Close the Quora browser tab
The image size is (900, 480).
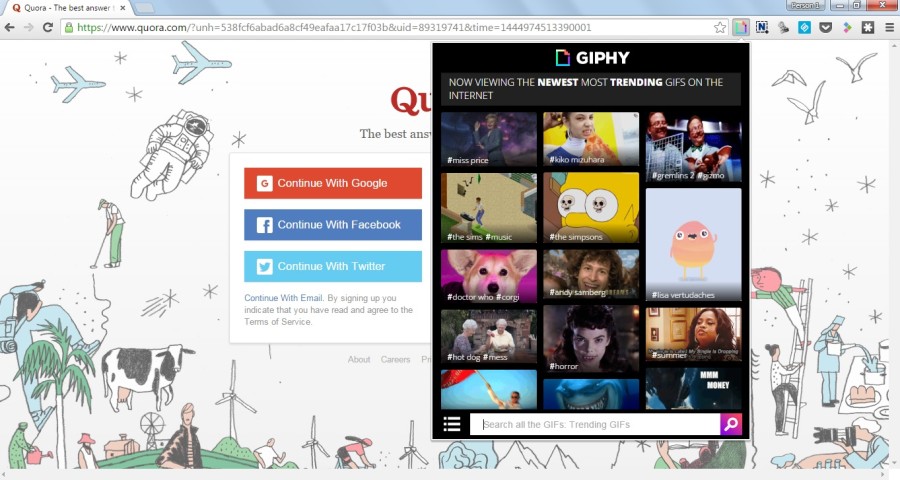[x=122, y=8]
